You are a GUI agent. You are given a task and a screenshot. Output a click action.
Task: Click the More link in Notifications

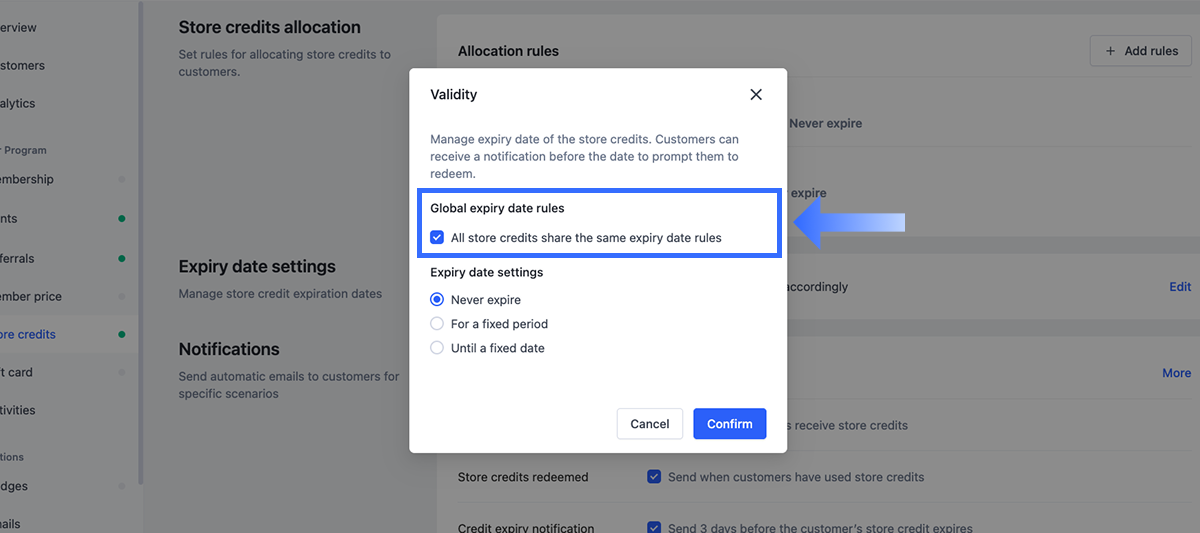(x=1176, y=373)
